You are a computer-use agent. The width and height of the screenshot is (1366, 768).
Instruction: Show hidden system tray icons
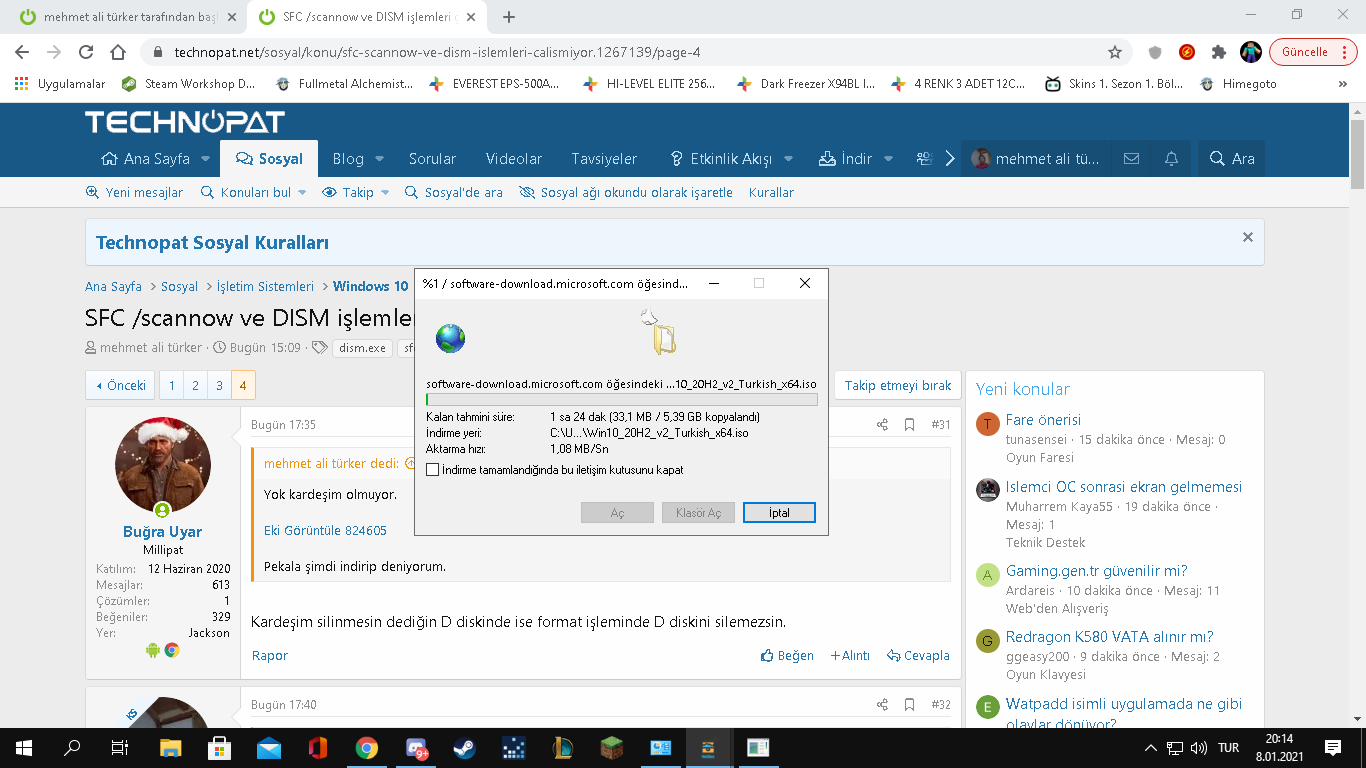coord(1150,748)
